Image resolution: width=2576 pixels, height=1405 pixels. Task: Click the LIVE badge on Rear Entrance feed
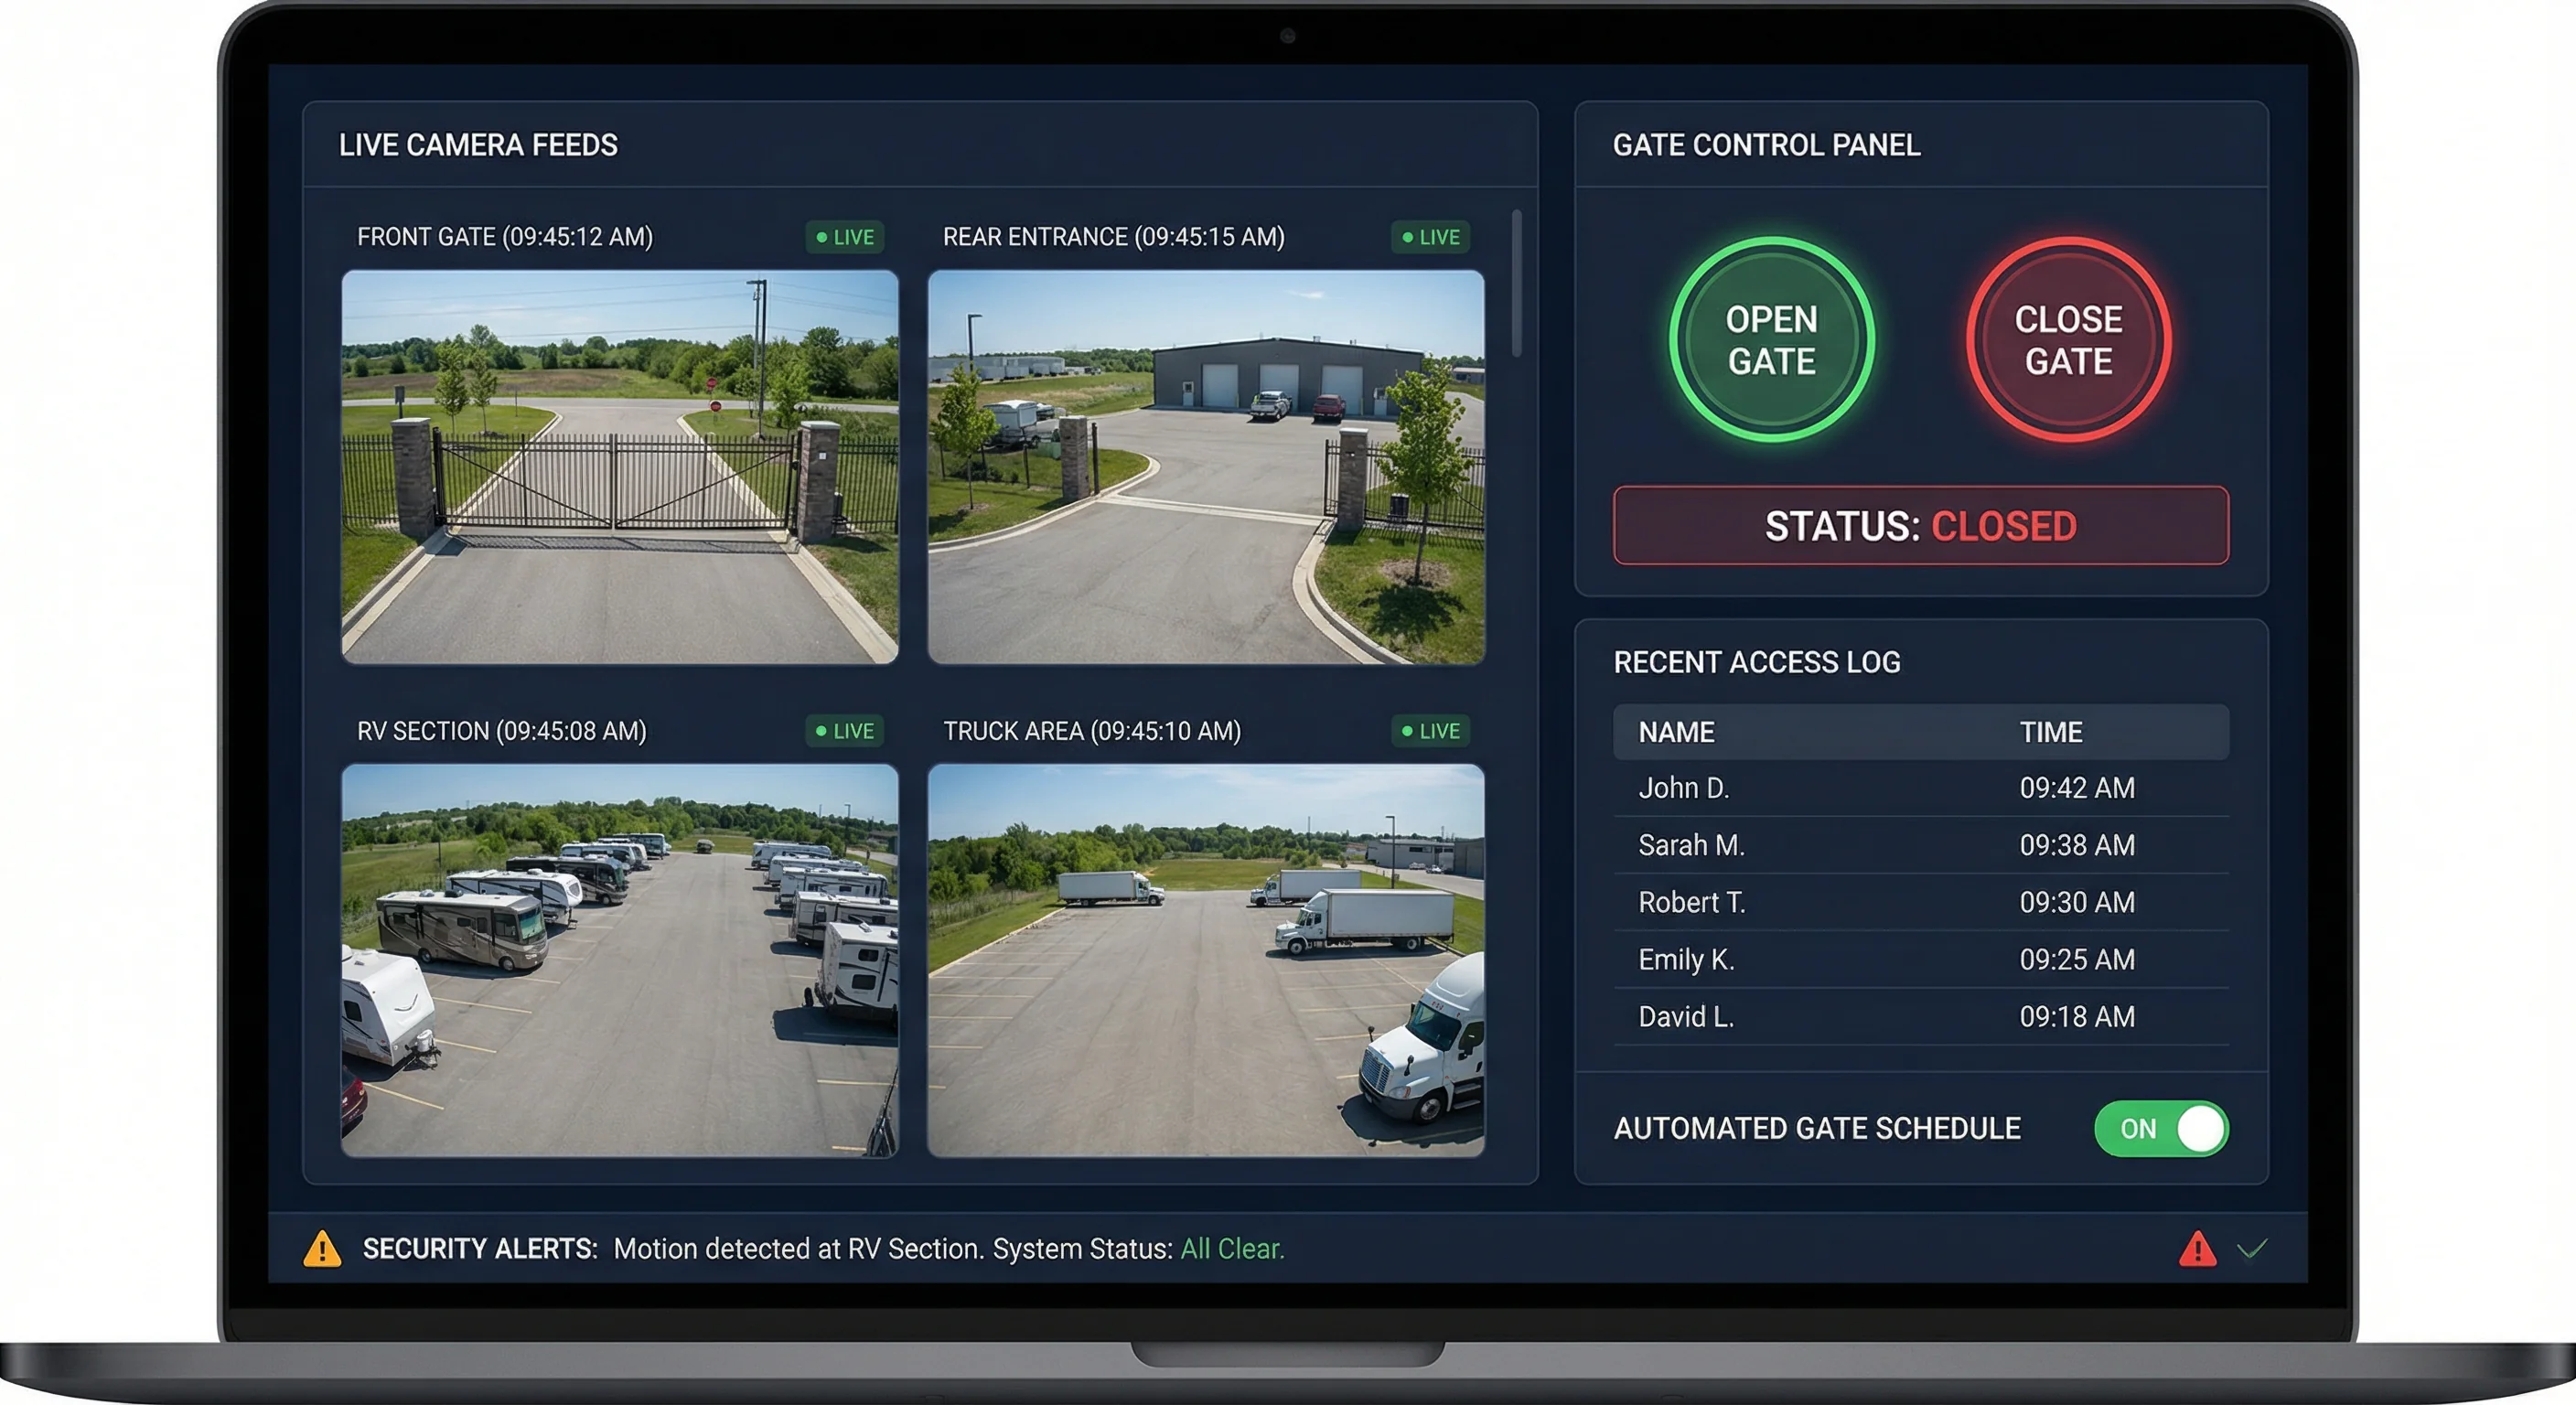[1430, 237]
